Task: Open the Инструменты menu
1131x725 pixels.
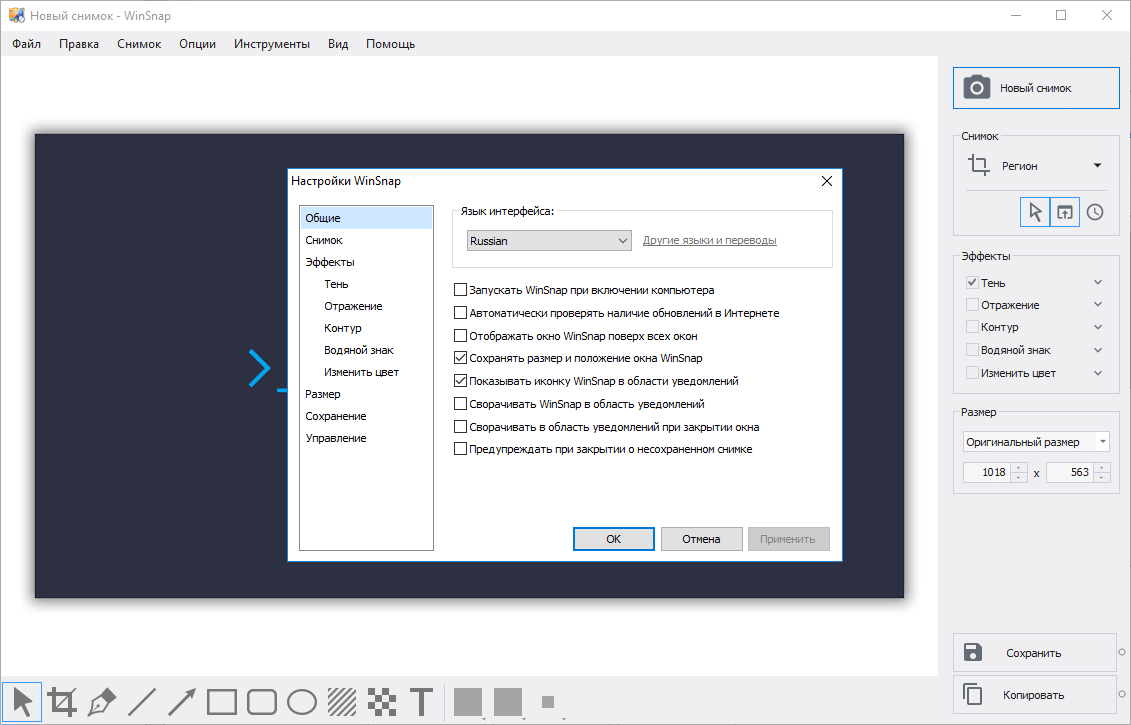Action: click(x=272, y=44)
